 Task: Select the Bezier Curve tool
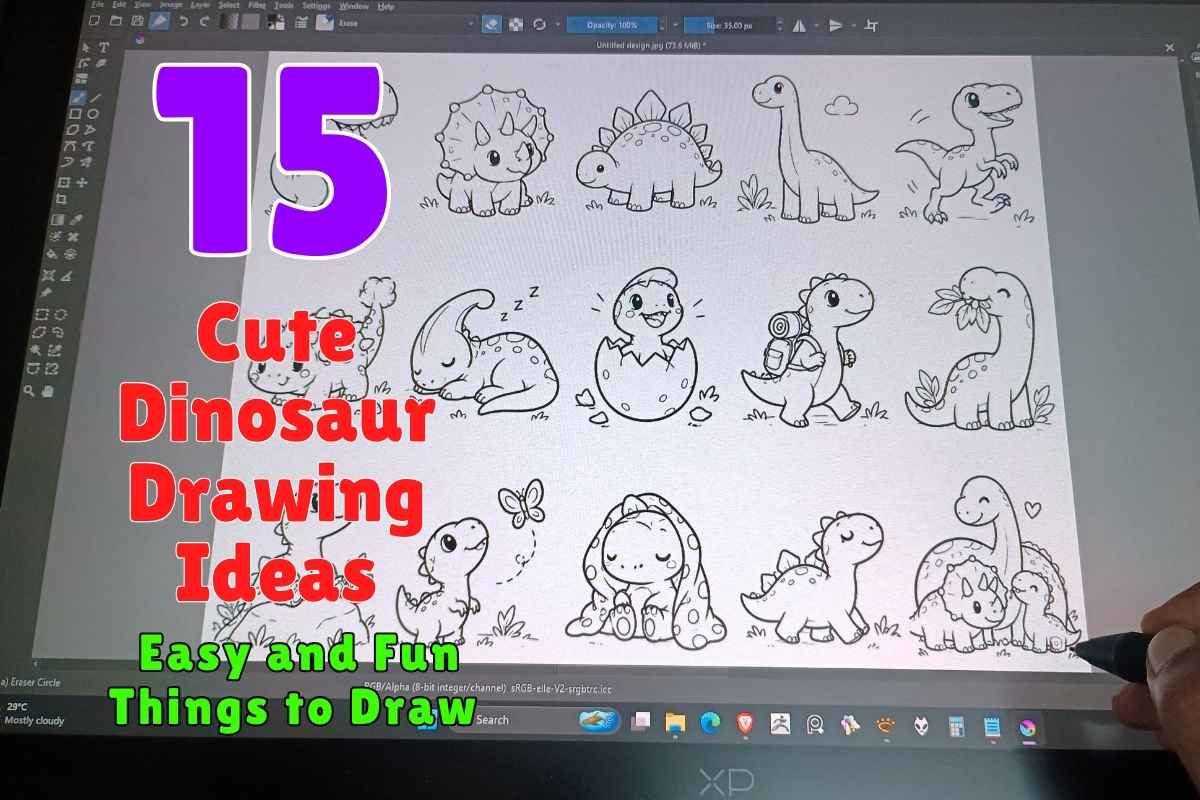70,145
